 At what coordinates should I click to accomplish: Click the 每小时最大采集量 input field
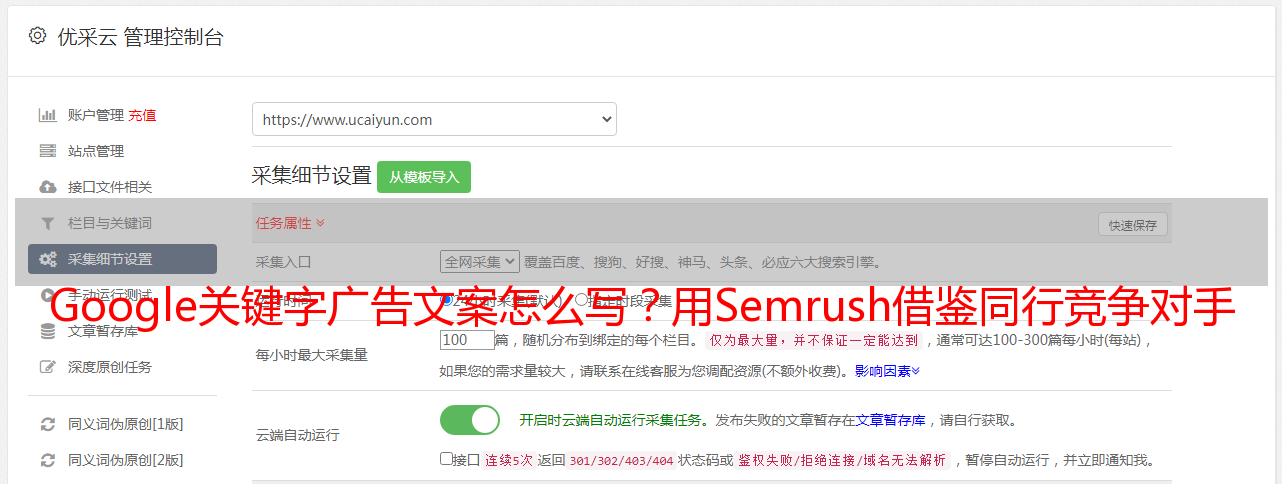[x=467, y=340]
